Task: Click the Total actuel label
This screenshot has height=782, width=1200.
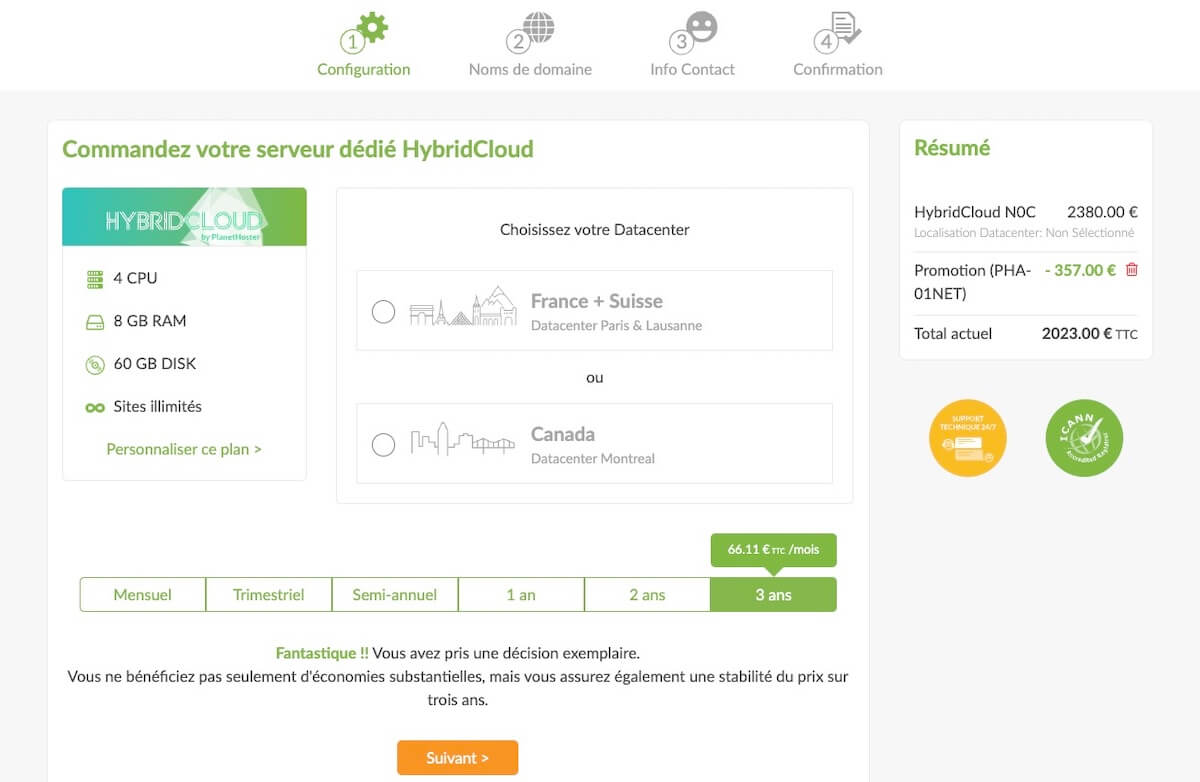Action: coord(953,334)
